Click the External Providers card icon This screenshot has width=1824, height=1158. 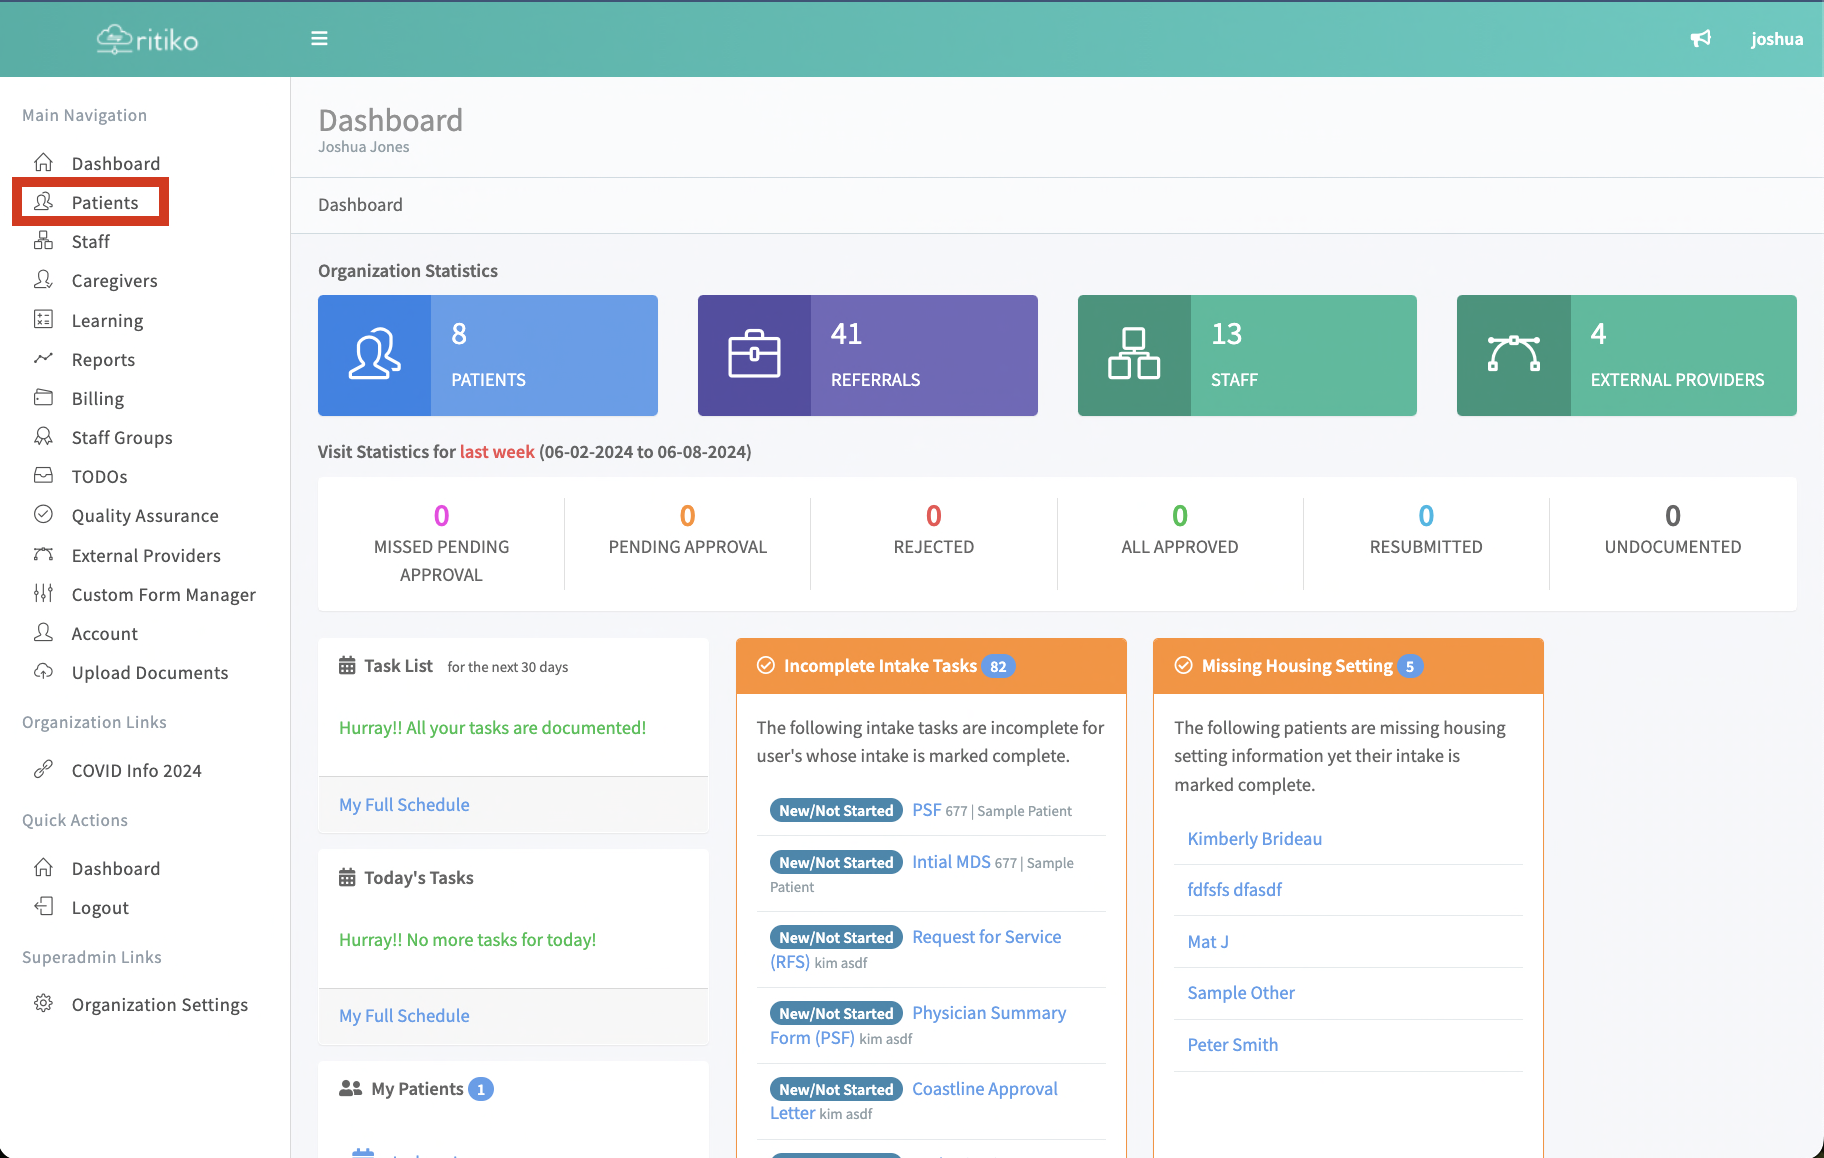1513,355
